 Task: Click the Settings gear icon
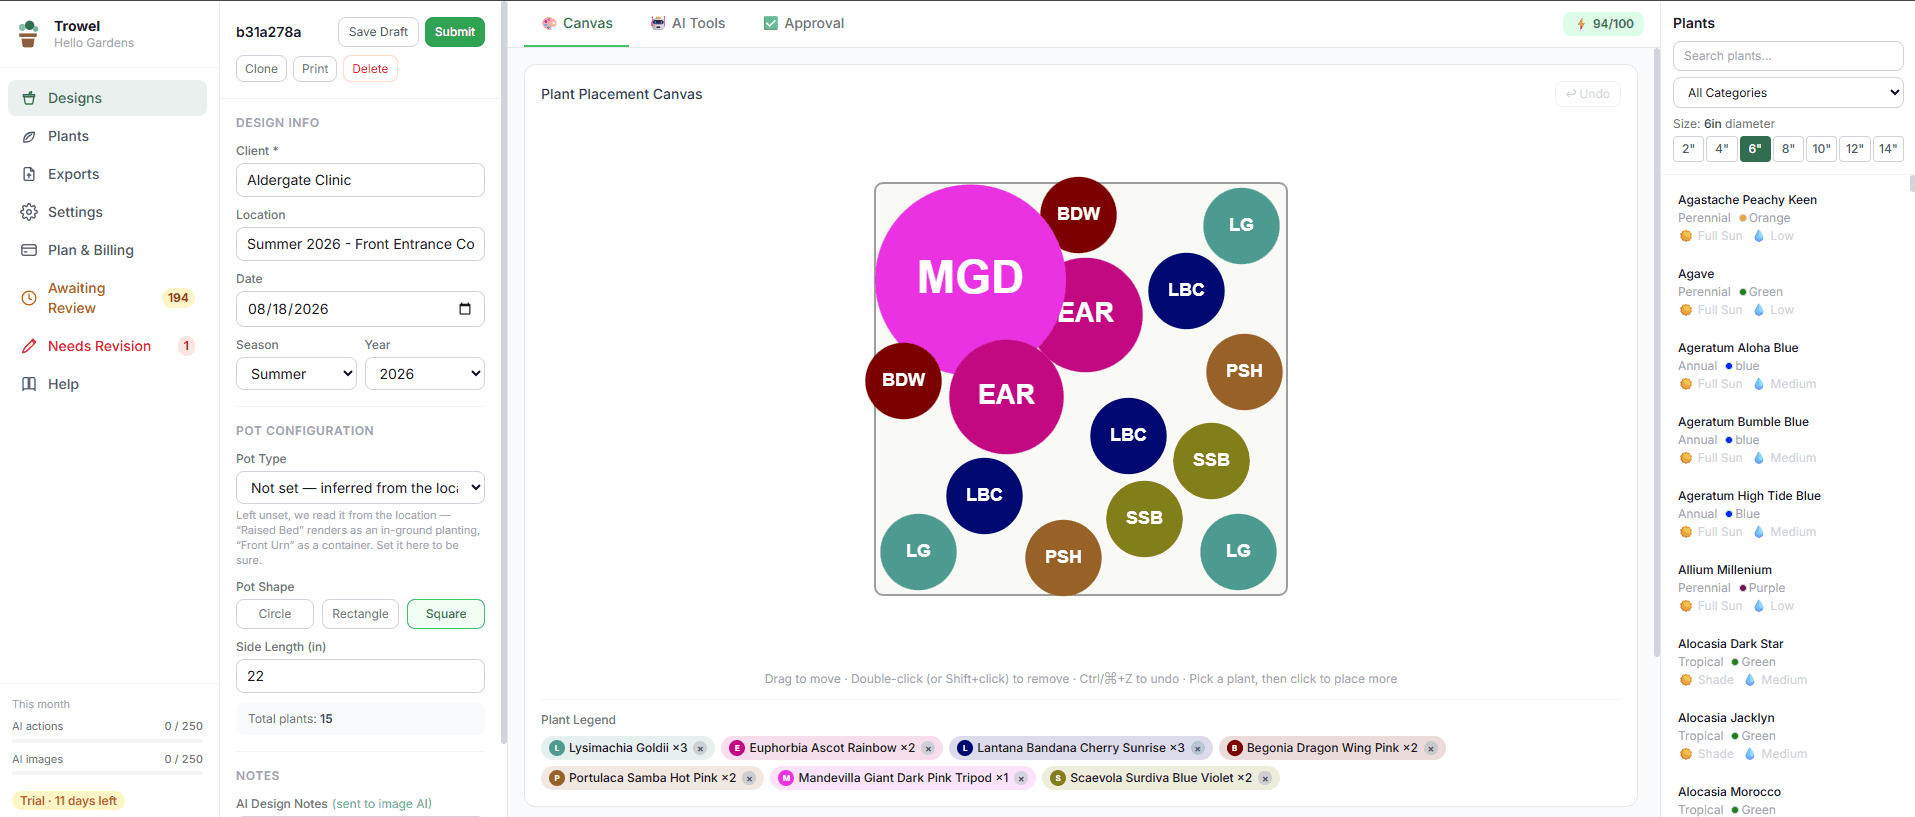point(29,212)
